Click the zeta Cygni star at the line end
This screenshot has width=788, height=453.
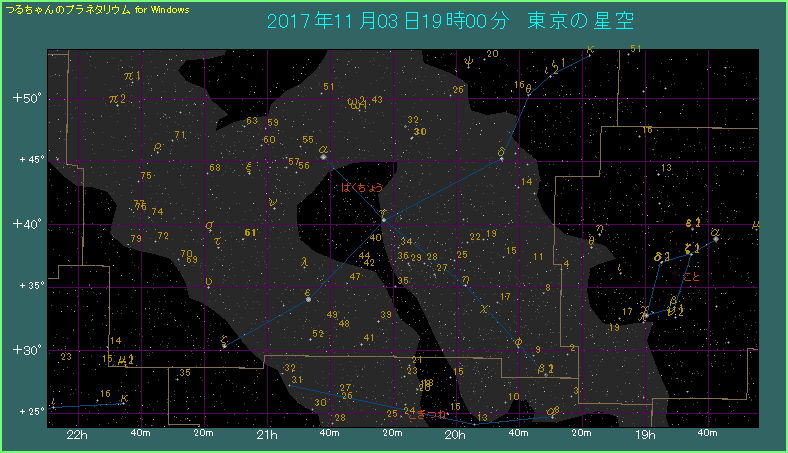click(223, 345)
